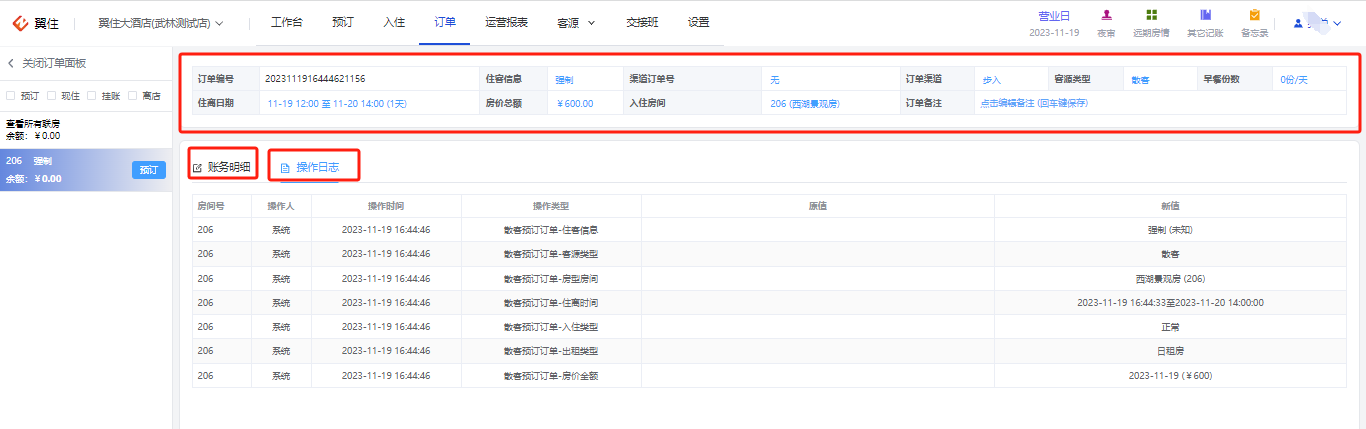
Task: Open the 夜审 night audit icon
Action: (1106, 15)
